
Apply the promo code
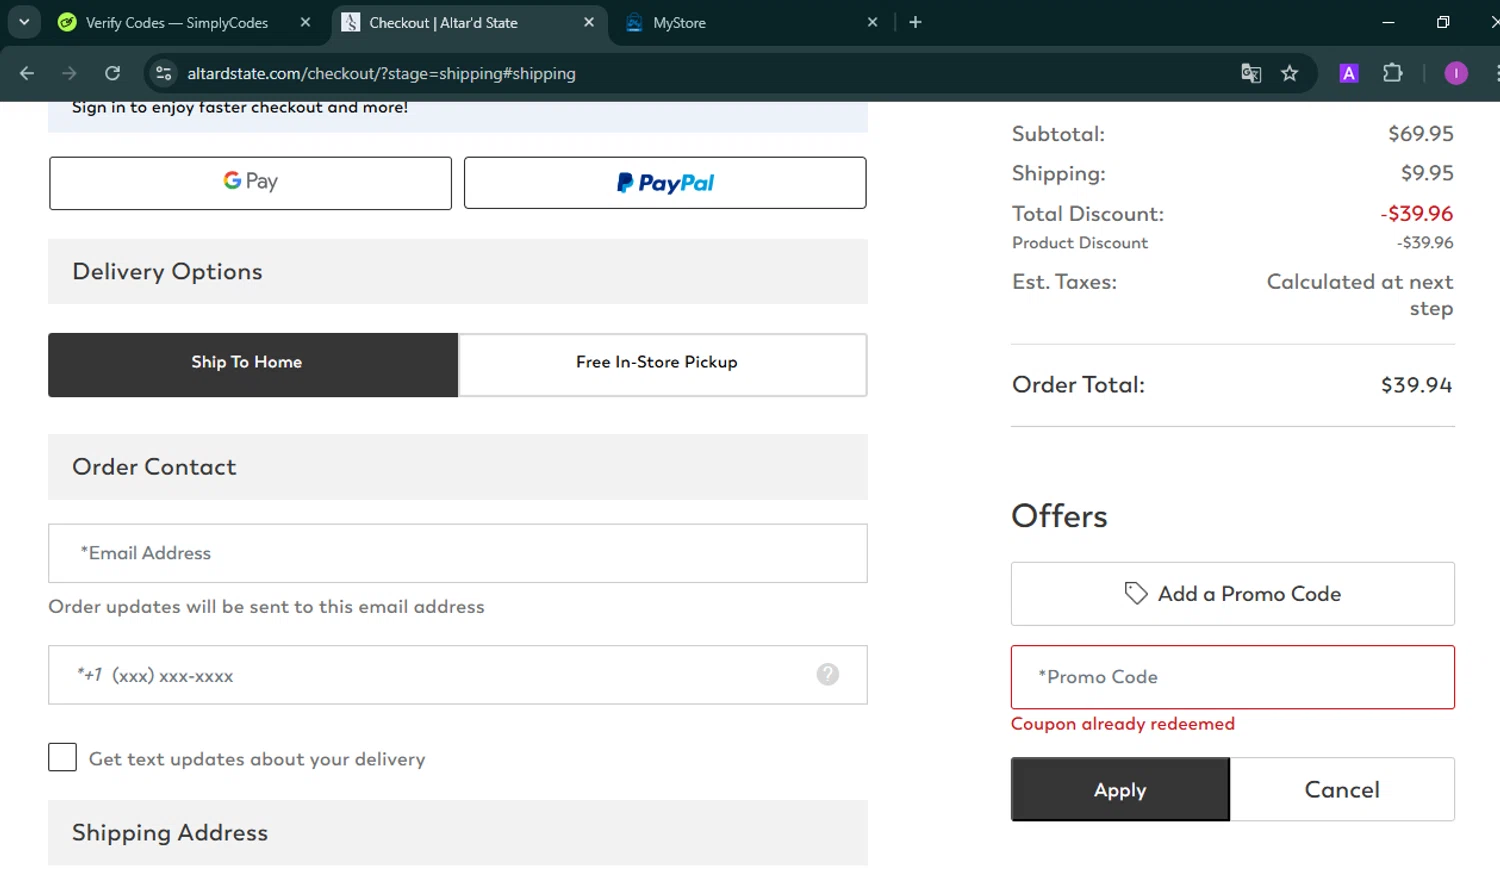[1120, 790]
